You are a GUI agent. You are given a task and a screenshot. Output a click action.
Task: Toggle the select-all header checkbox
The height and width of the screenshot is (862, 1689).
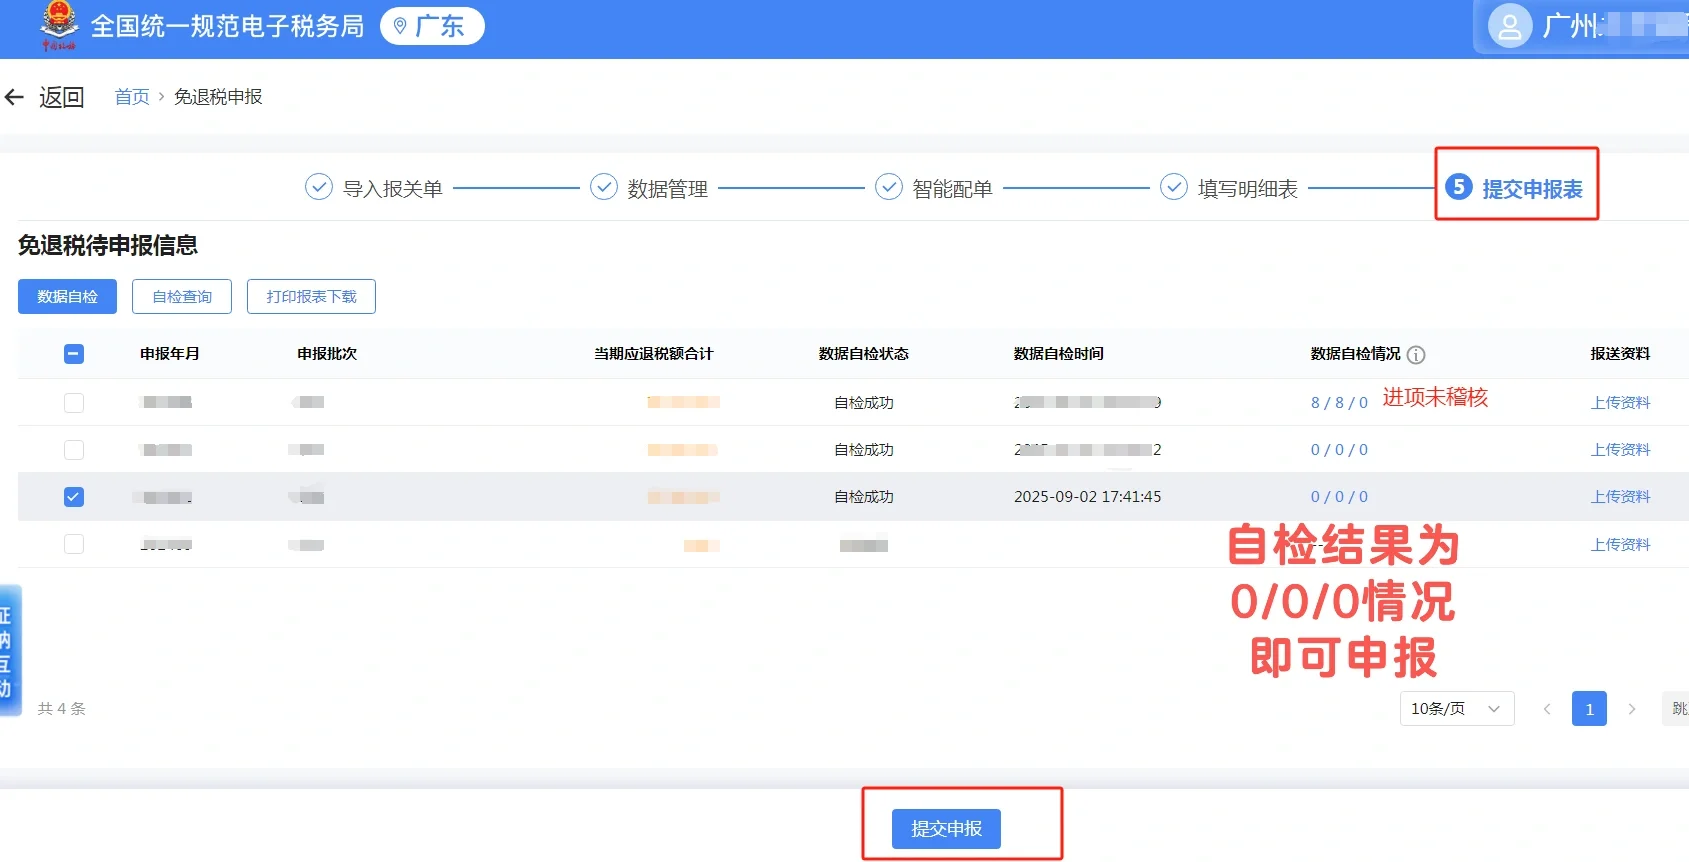point(74,354)
